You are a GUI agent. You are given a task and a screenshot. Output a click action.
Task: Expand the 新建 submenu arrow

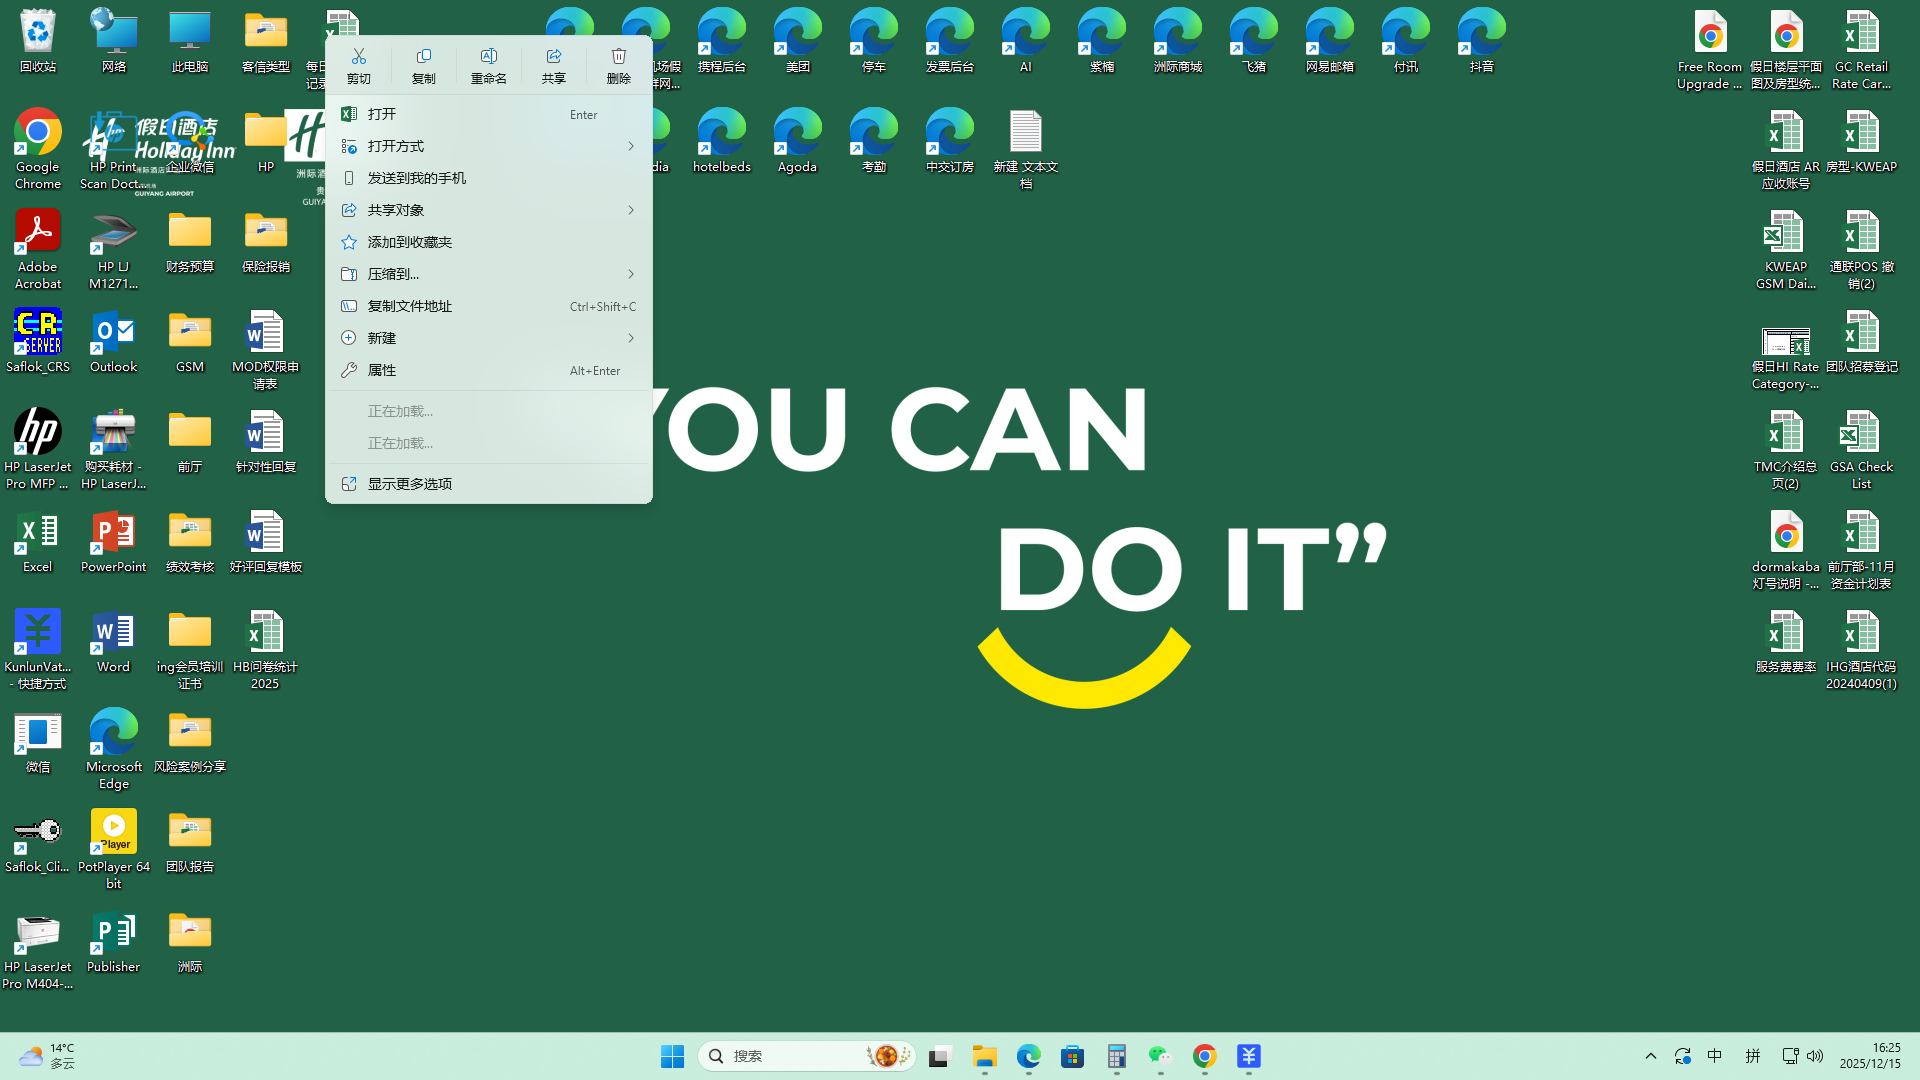pos(630,338)
